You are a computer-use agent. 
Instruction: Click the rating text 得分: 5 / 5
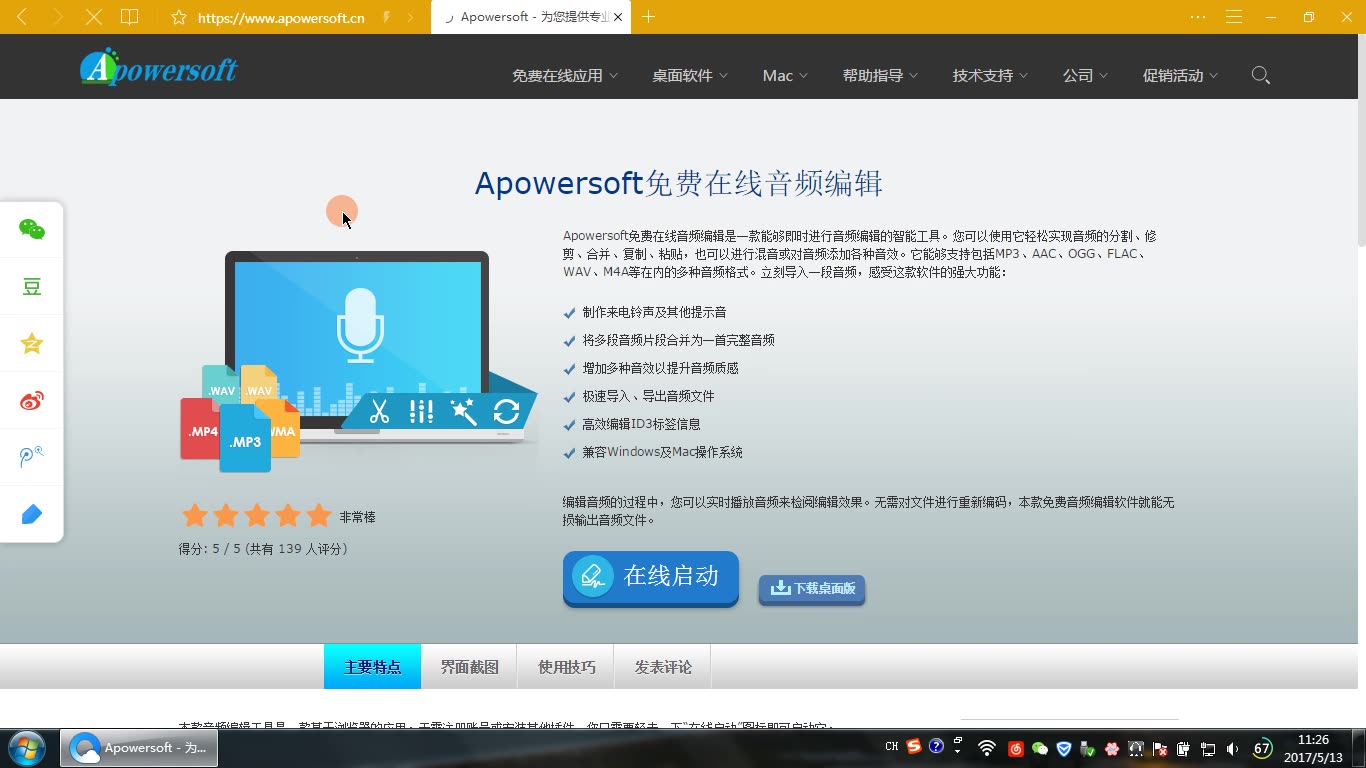210,549
